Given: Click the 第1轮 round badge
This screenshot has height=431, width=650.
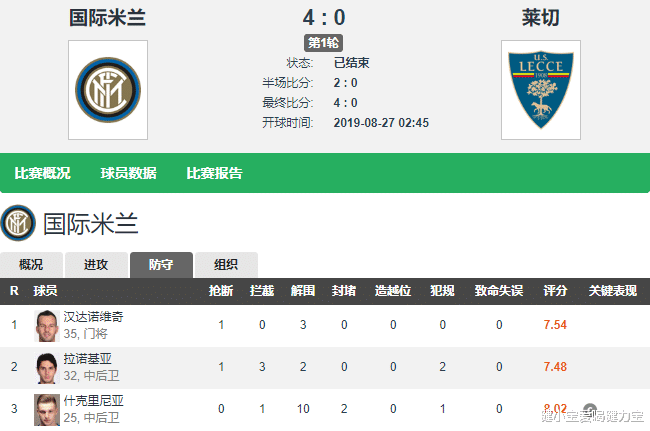Looking at the screenshot, I should click(323, 43).
